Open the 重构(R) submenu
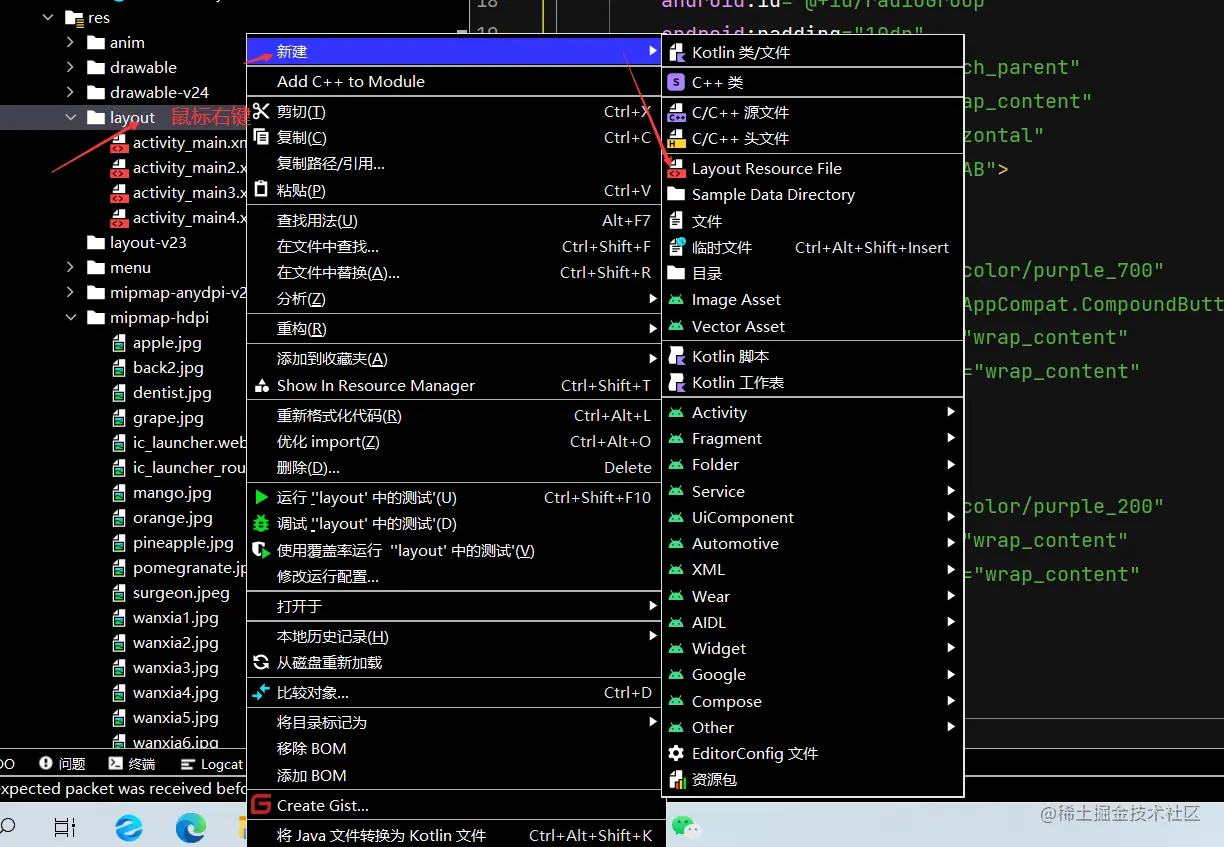The width and height of the screenshot is (1224, 847). pyautogui.click(x=455, y=329)
